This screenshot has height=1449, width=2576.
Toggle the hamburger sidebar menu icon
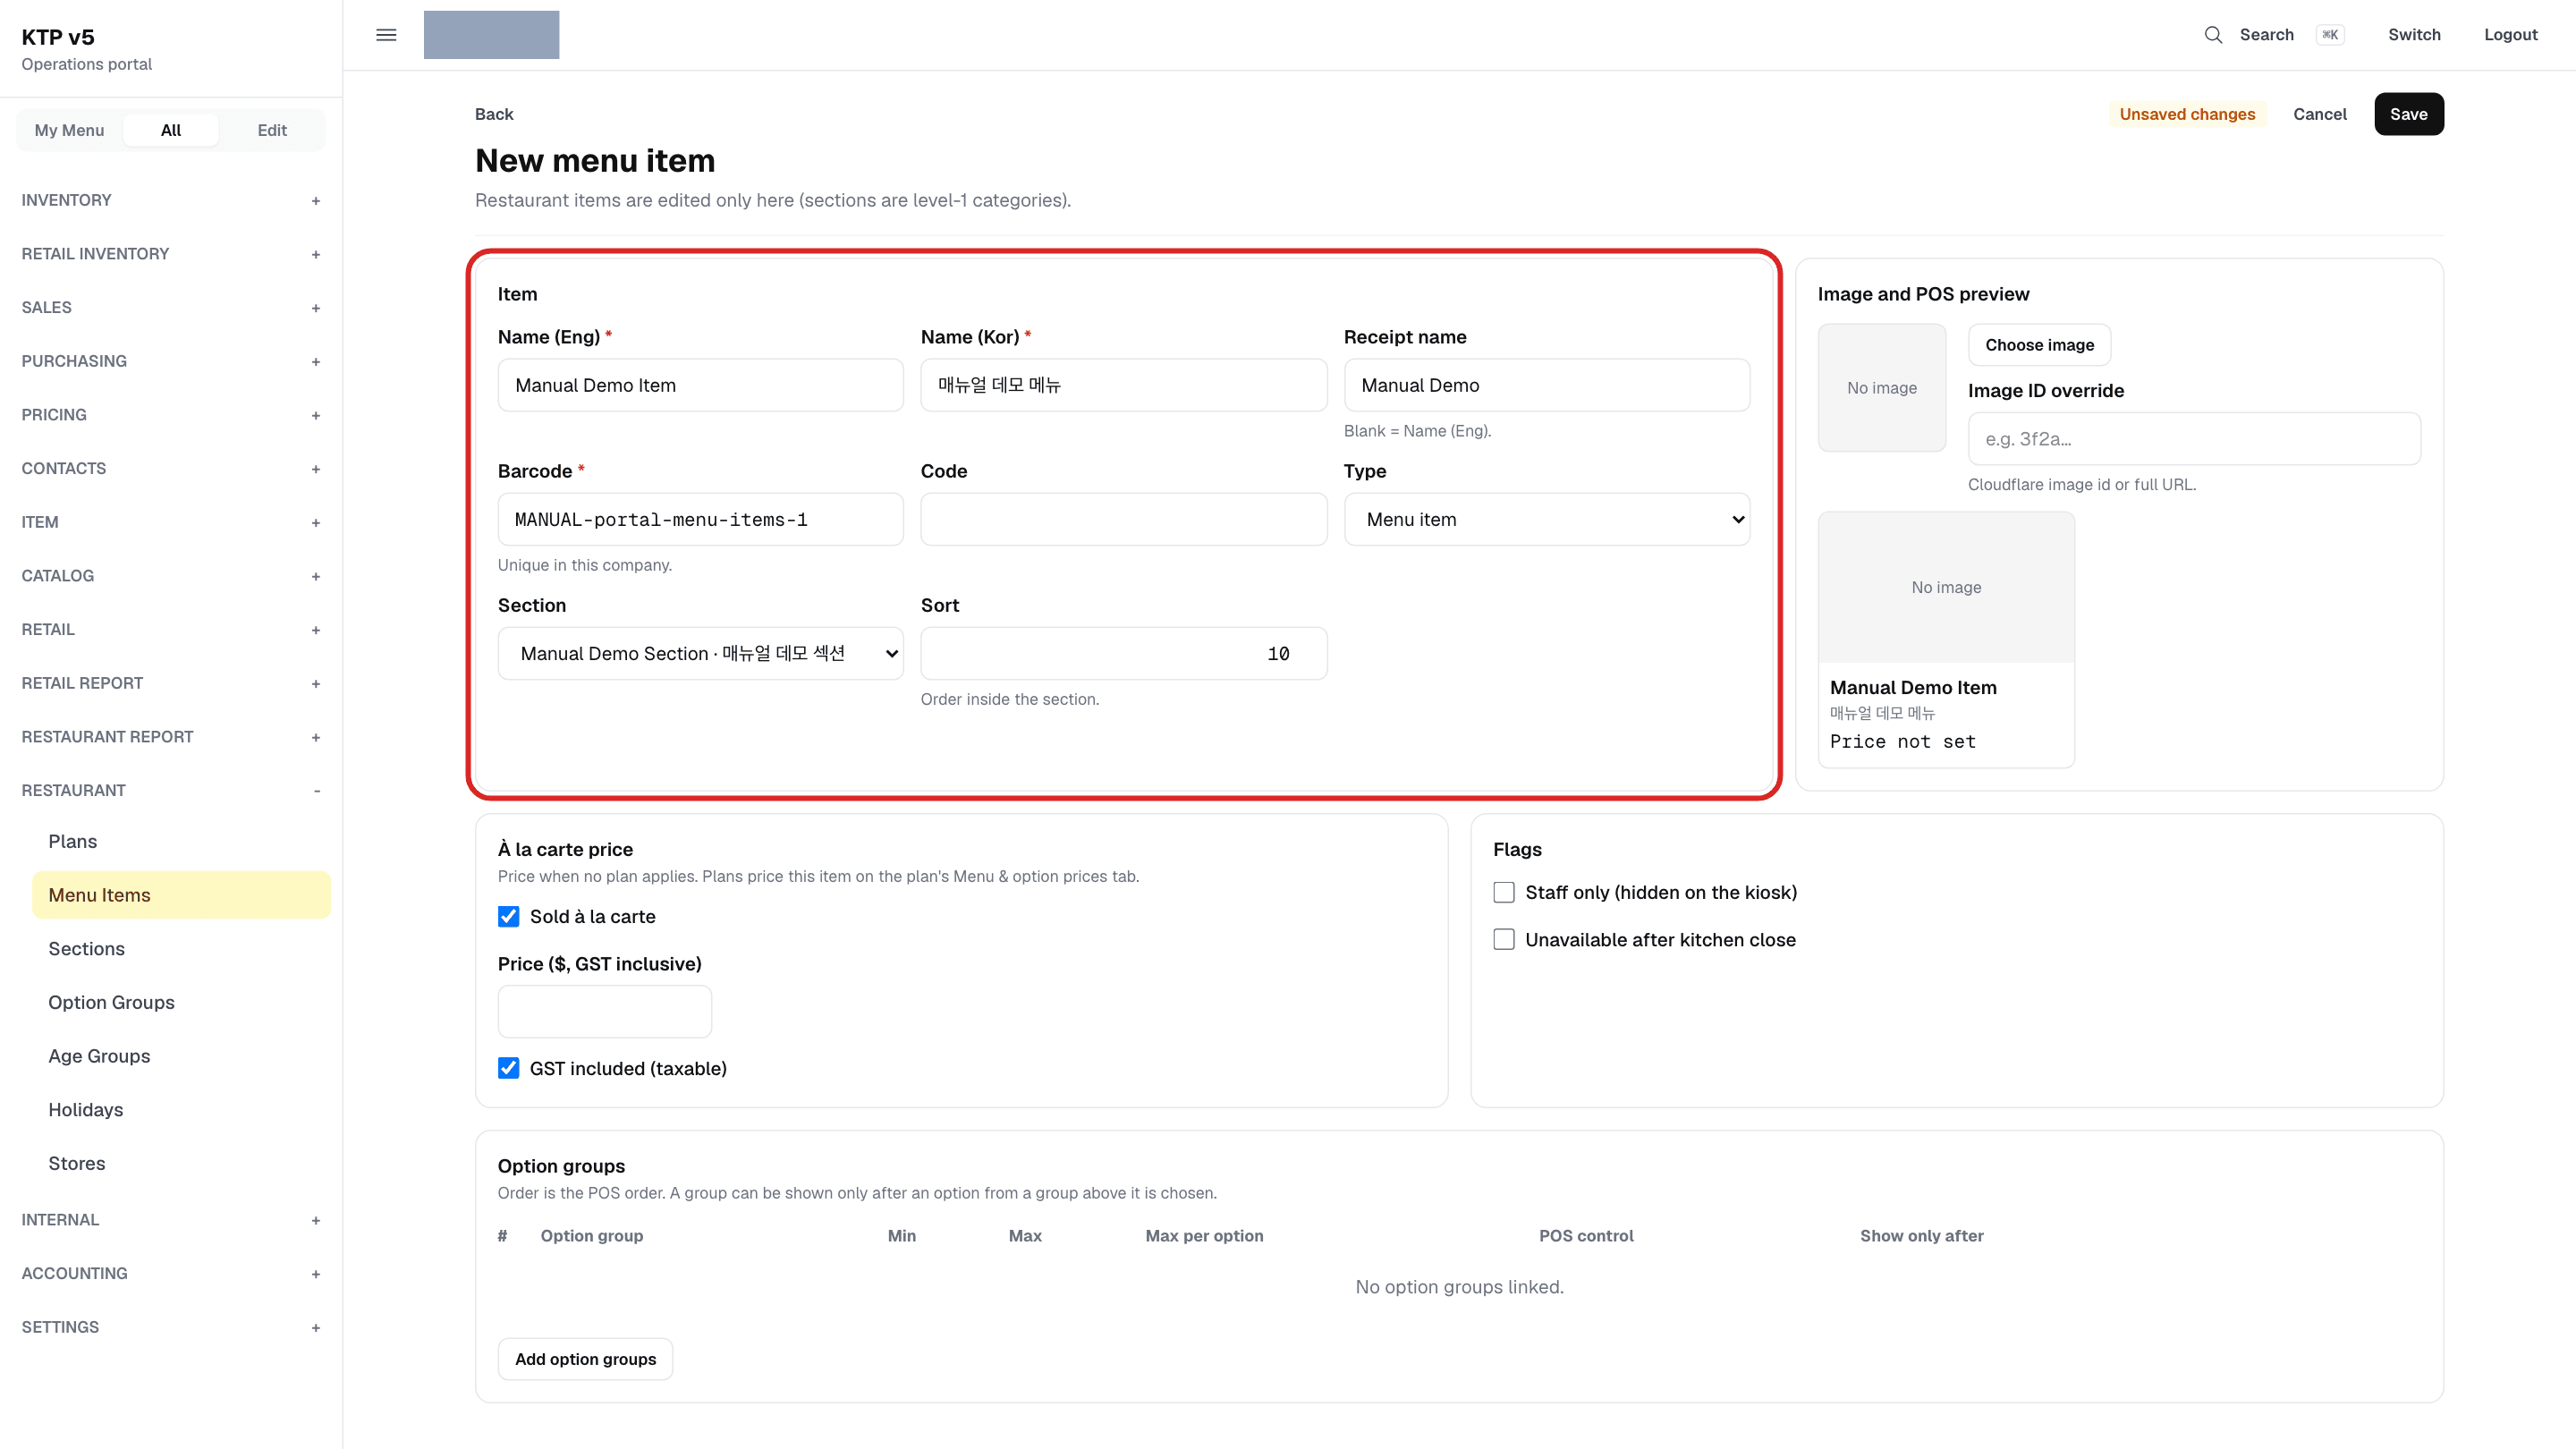[386, 35]
